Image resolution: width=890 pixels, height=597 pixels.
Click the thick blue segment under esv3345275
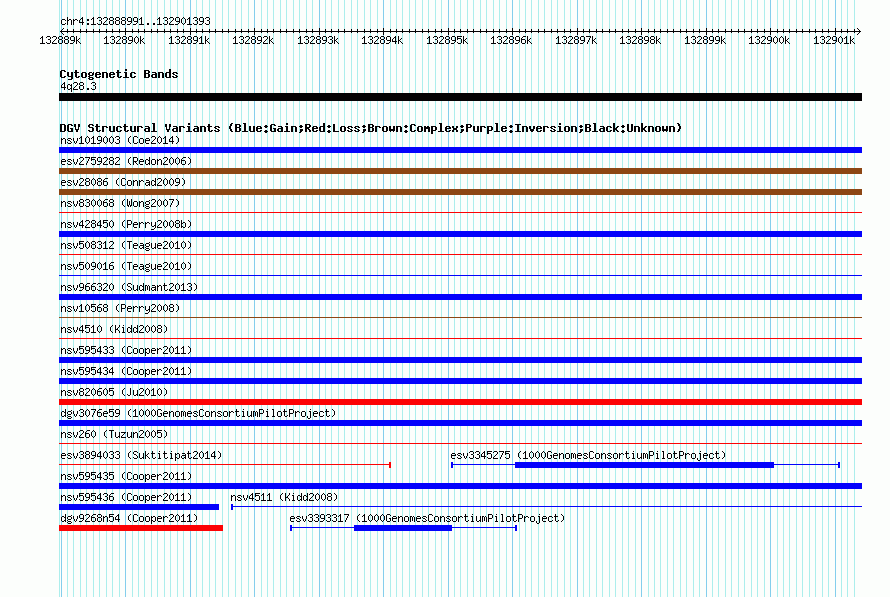pyautogui.click(x=644, y=465)
